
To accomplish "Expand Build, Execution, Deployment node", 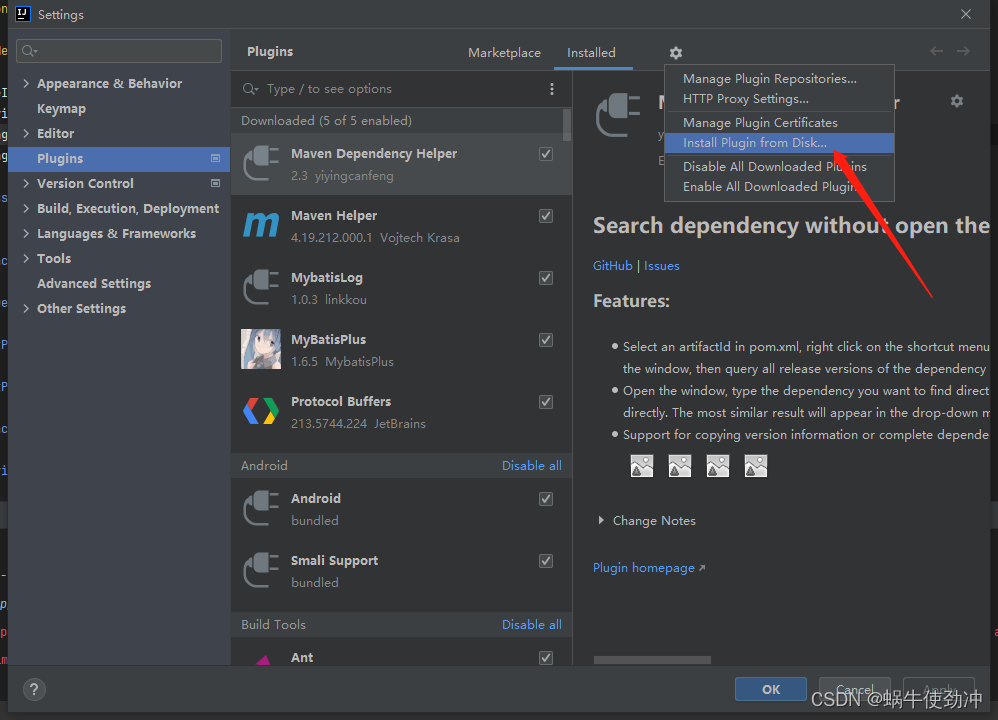I will click(26, 208).
